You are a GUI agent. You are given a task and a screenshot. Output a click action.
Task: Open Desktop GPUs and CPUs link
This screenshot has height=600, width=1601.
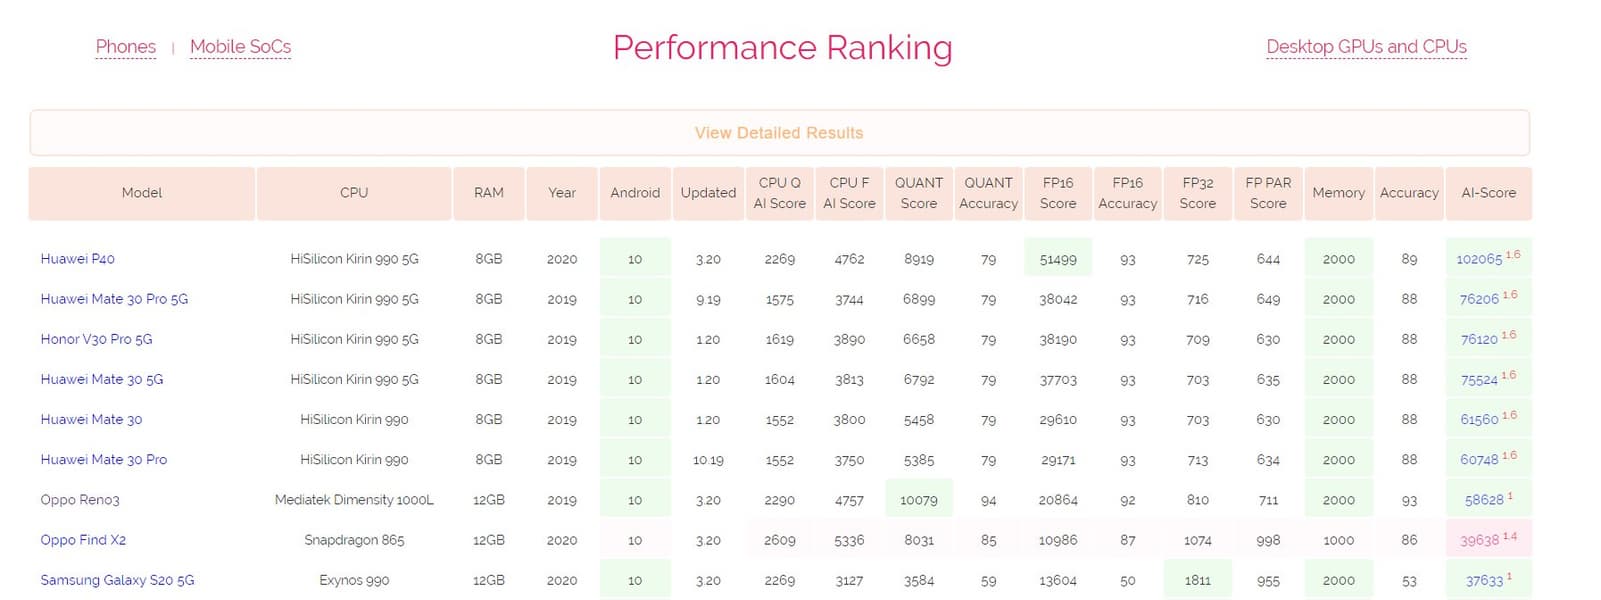pos(1366,47)
